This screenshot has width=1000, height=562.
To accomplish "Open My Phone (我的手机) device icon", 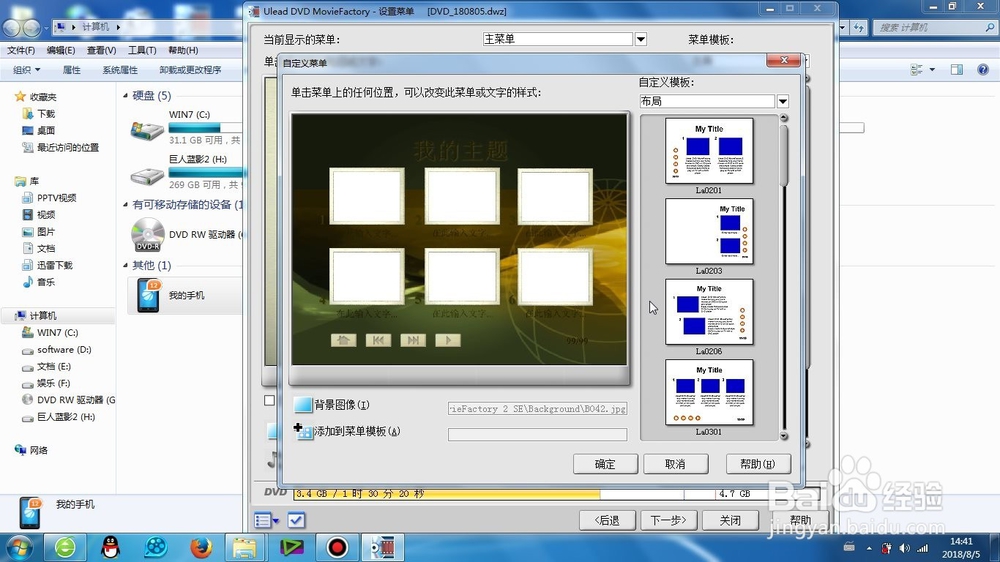I will (148, 295).
